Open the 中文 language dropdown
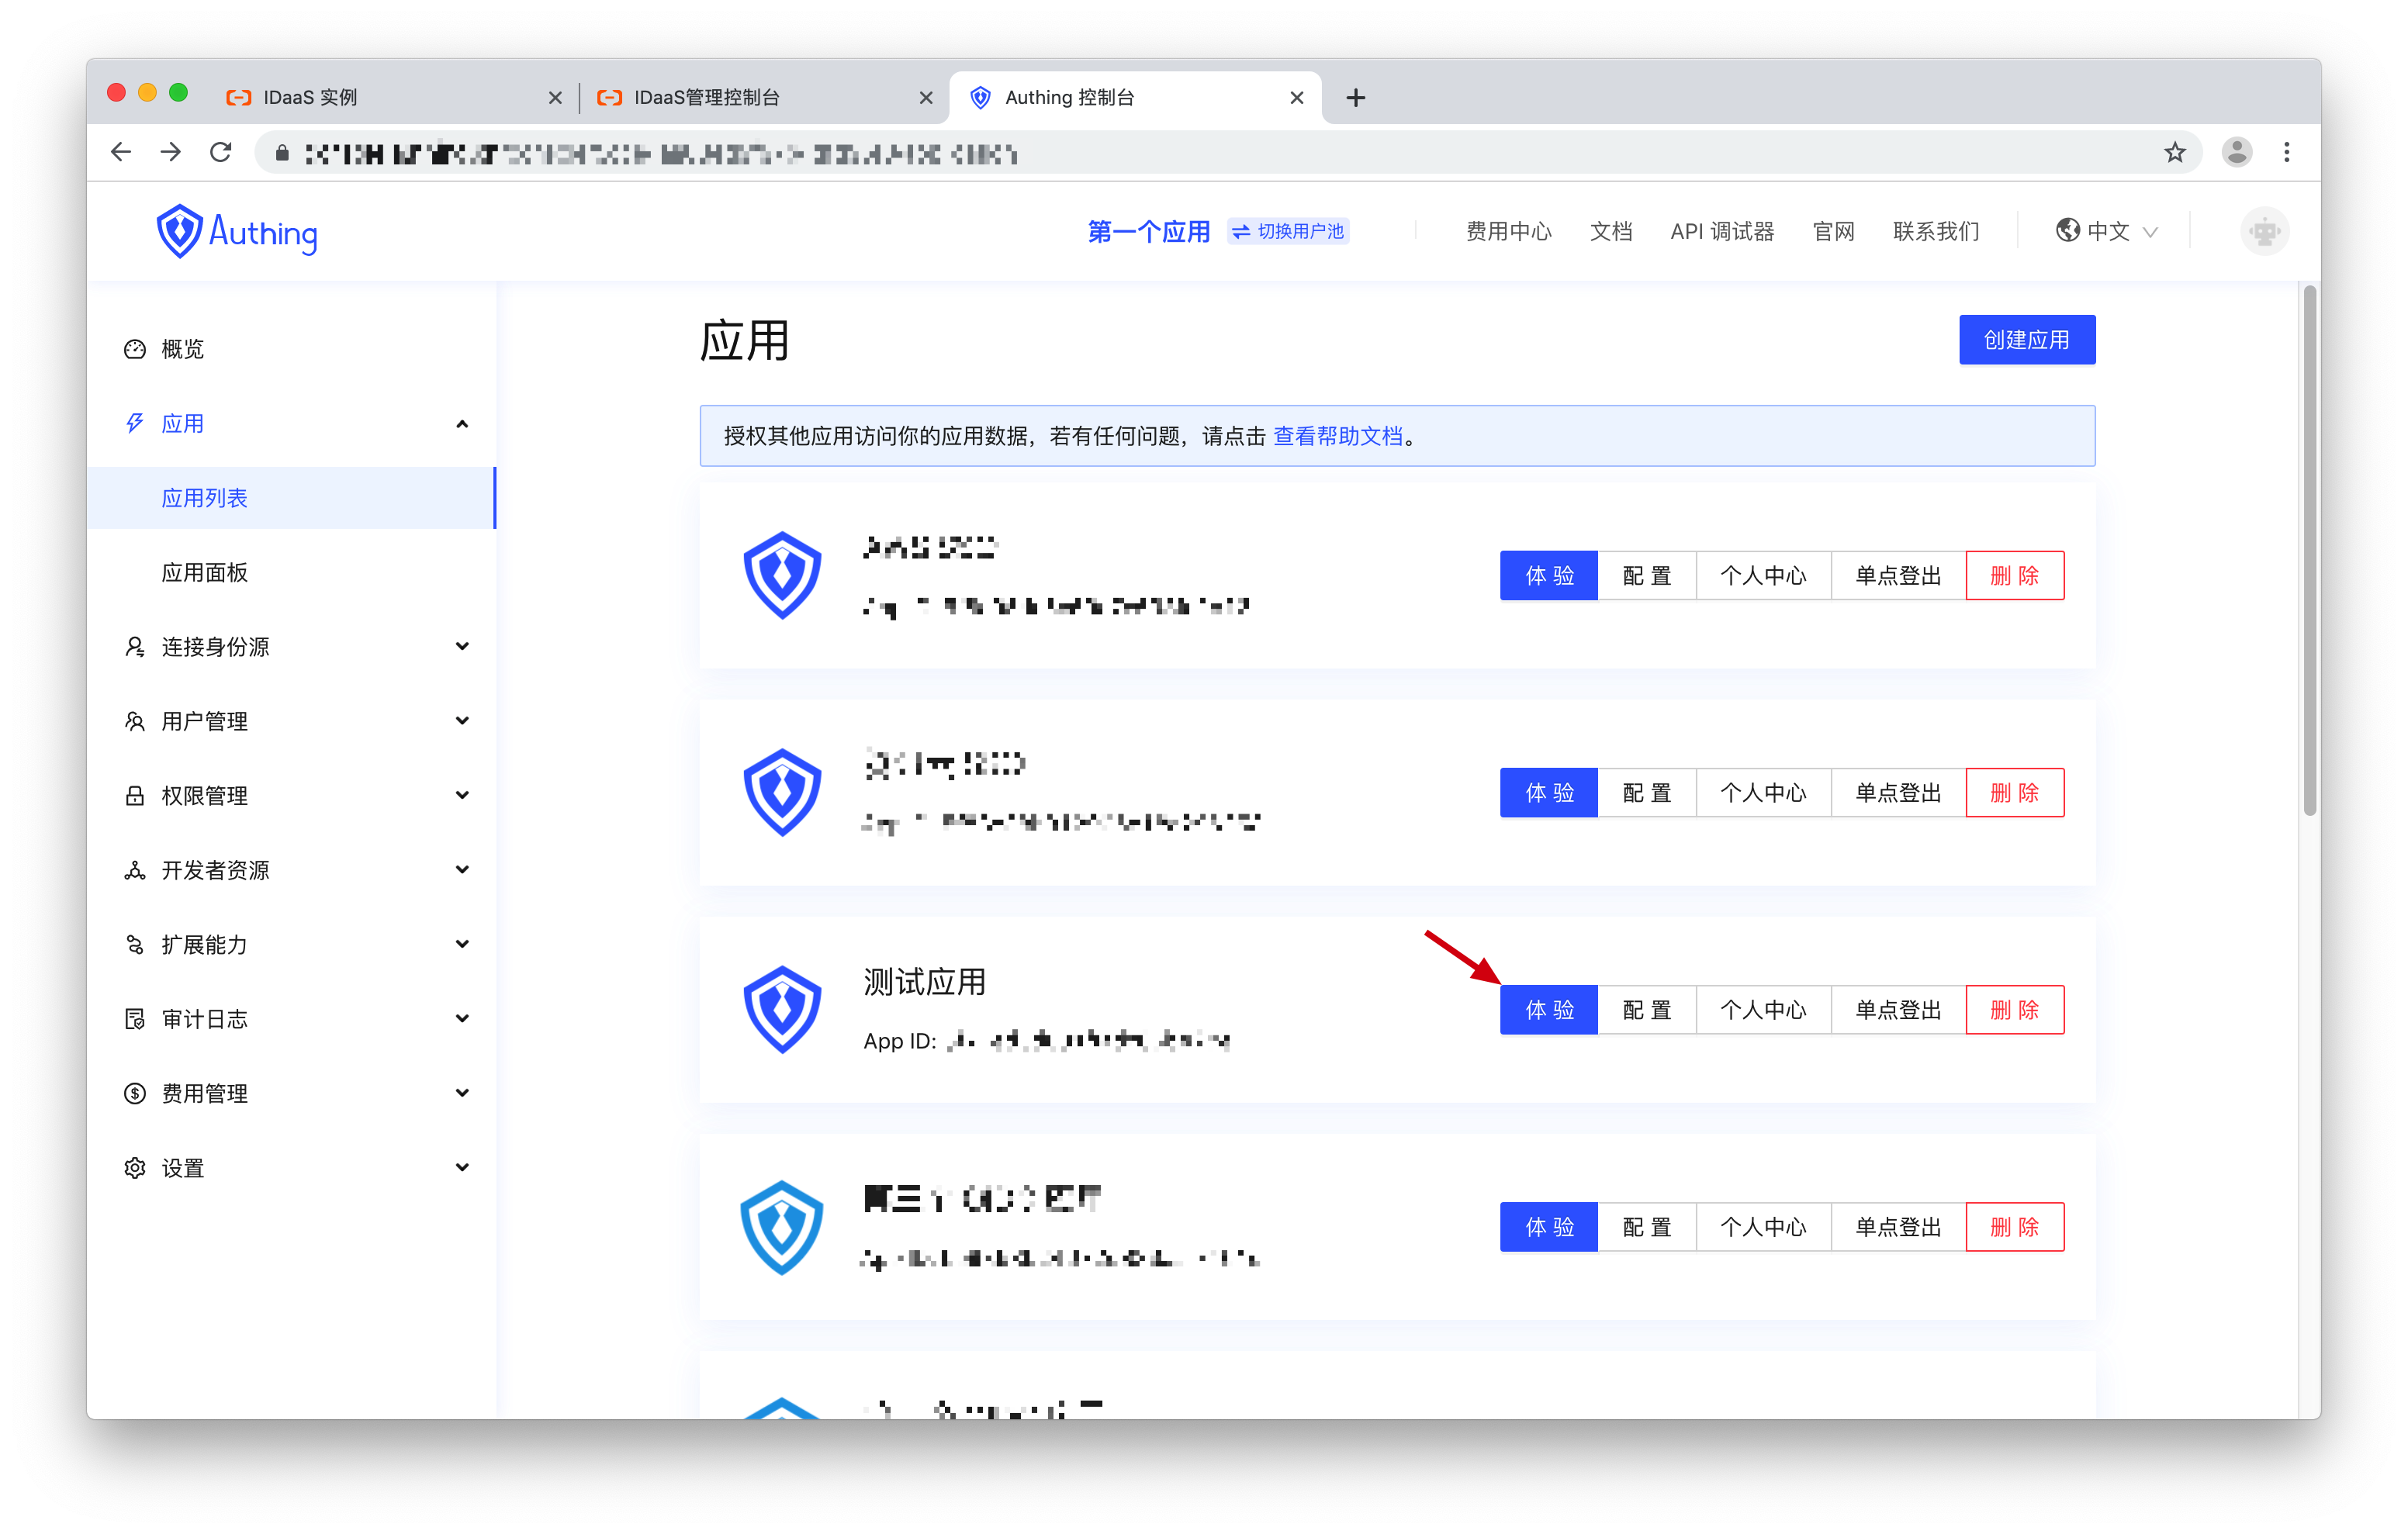Image resolution: width=2408 pixels, height=1534 pixels. point(2106,231)
